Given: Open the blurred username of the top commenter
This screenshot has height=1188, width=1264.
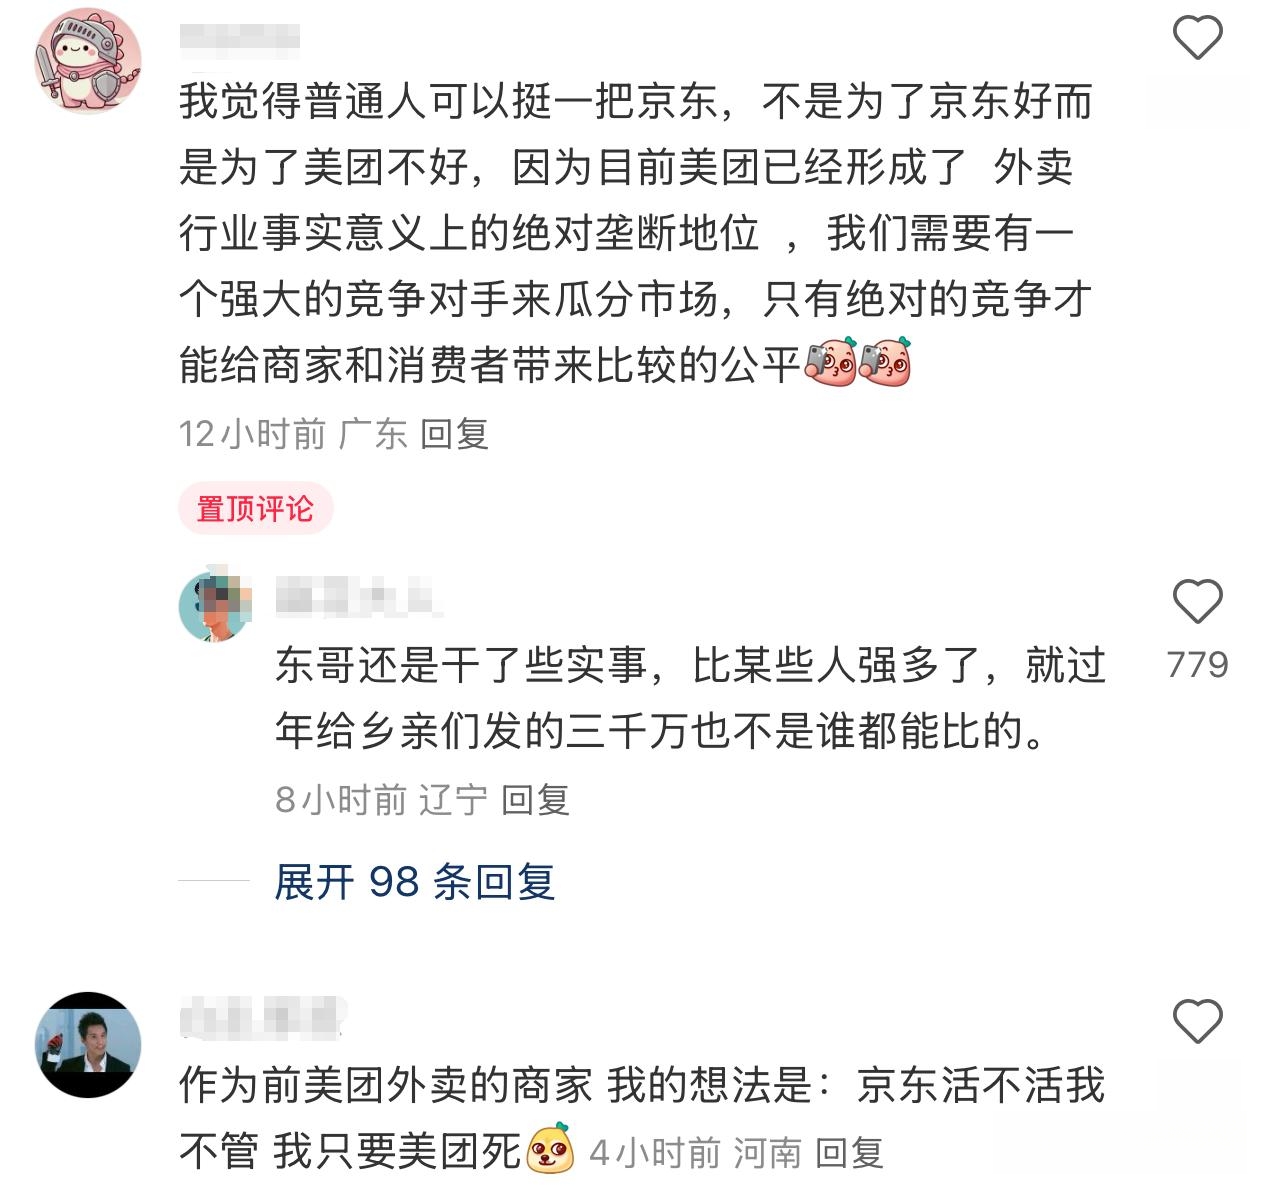Looking at the screenshot, I should tap(240, 38).
